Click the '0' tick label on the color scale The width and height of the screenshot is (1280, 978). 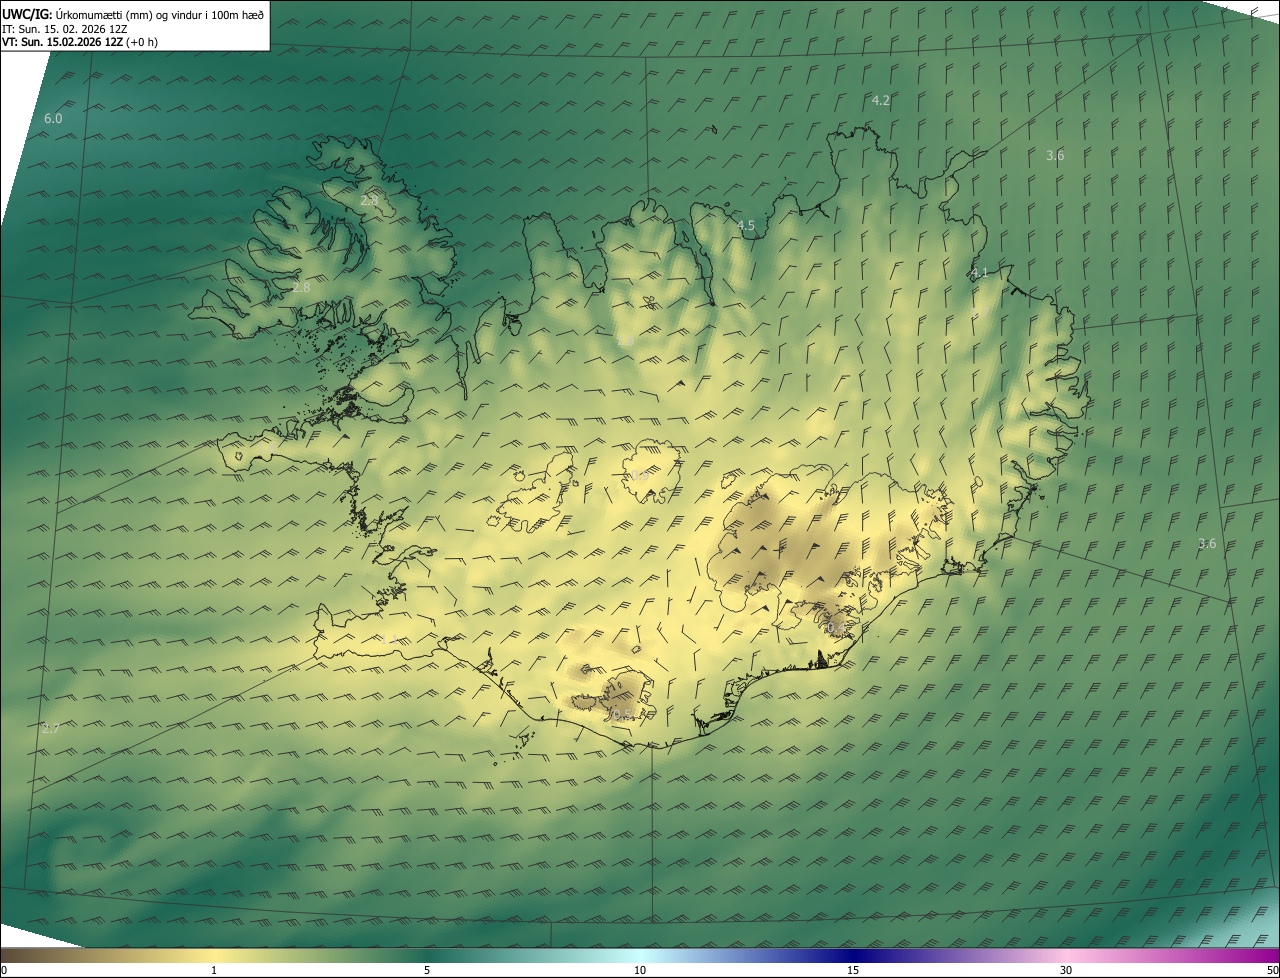point(3,970)
